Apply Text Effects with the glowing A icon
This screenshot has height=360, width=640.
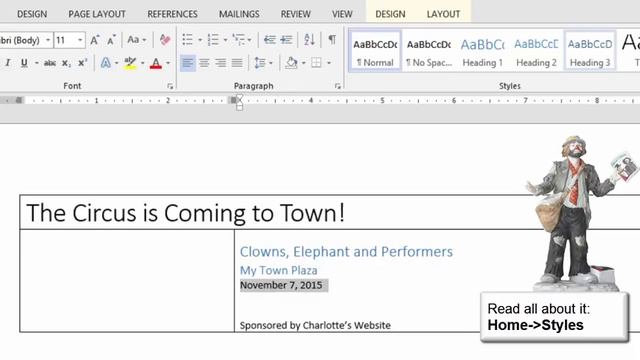tap(106, 63)
